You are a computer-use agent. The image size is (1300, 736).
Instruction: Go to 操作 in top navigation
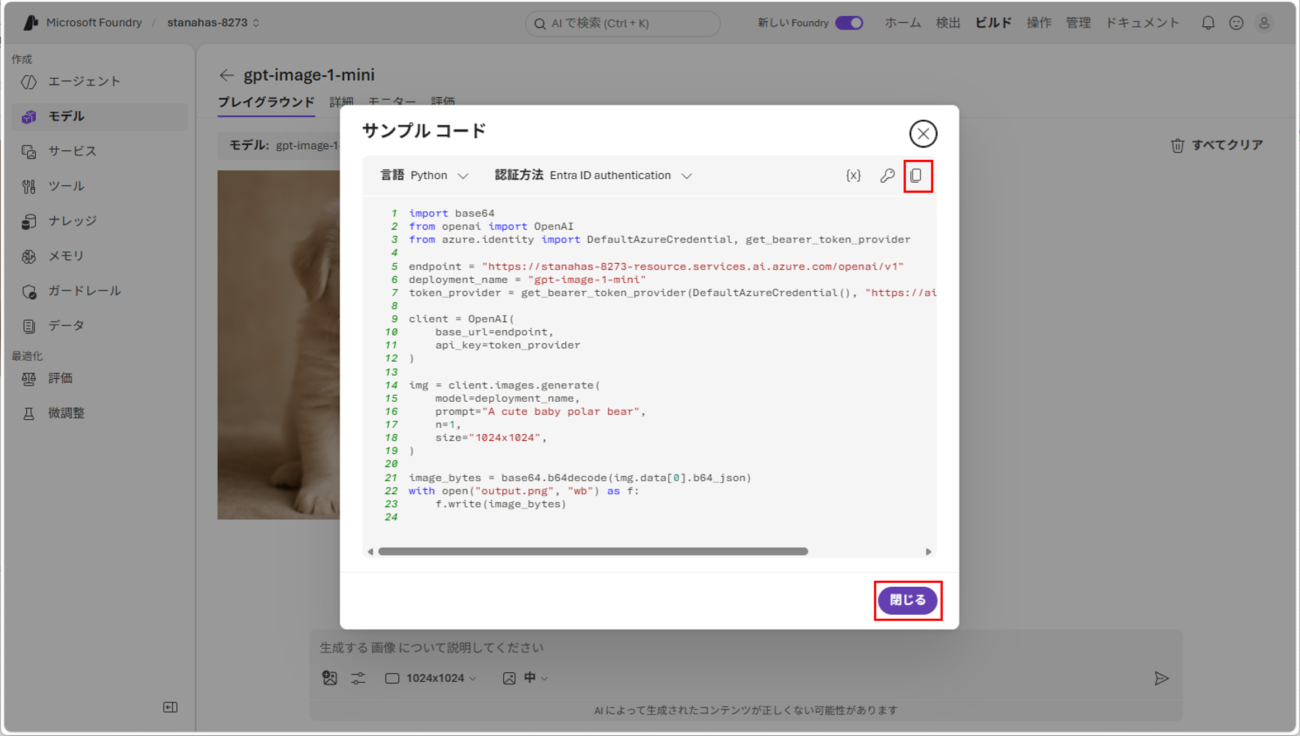point(1039,23)
